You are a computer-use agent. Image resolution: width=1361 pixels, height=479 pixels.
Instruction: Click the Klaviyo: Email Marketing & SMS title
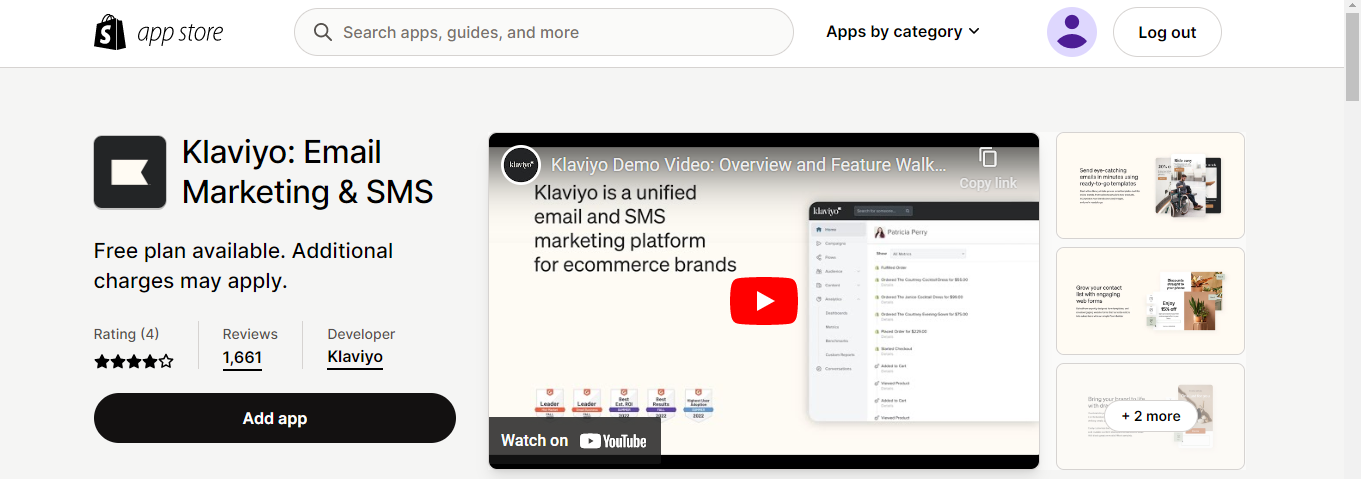click(x=308, y=171)
